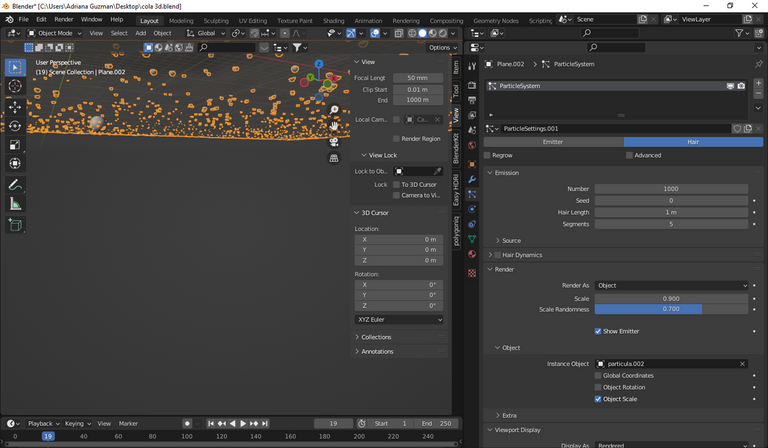Image resolution: width=768 pixels, height=448 pixels.
Task: Open the Tool properties tab icon
Action: [472, 66]
